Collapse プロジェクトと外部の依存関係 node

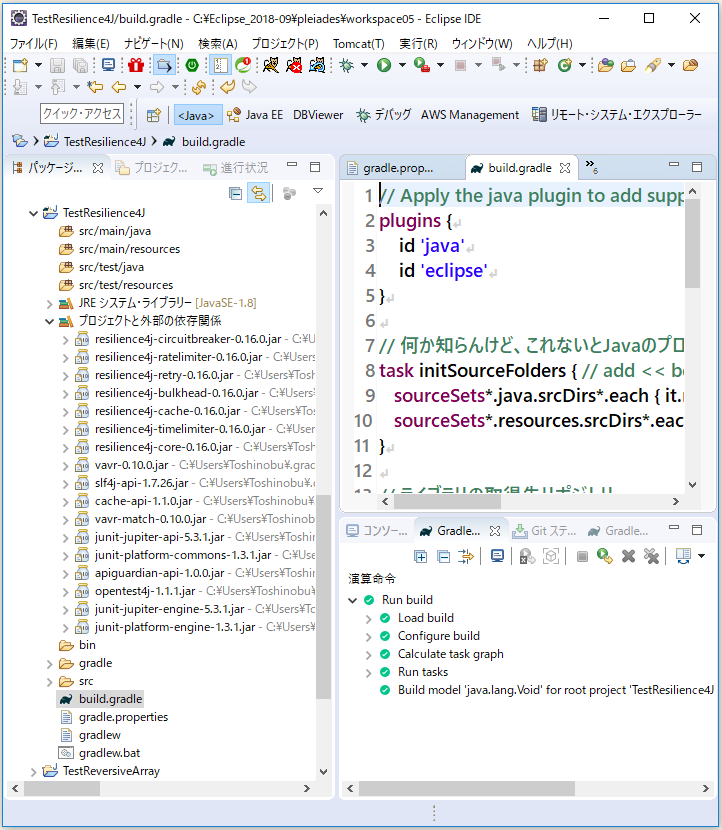(49, 321)
